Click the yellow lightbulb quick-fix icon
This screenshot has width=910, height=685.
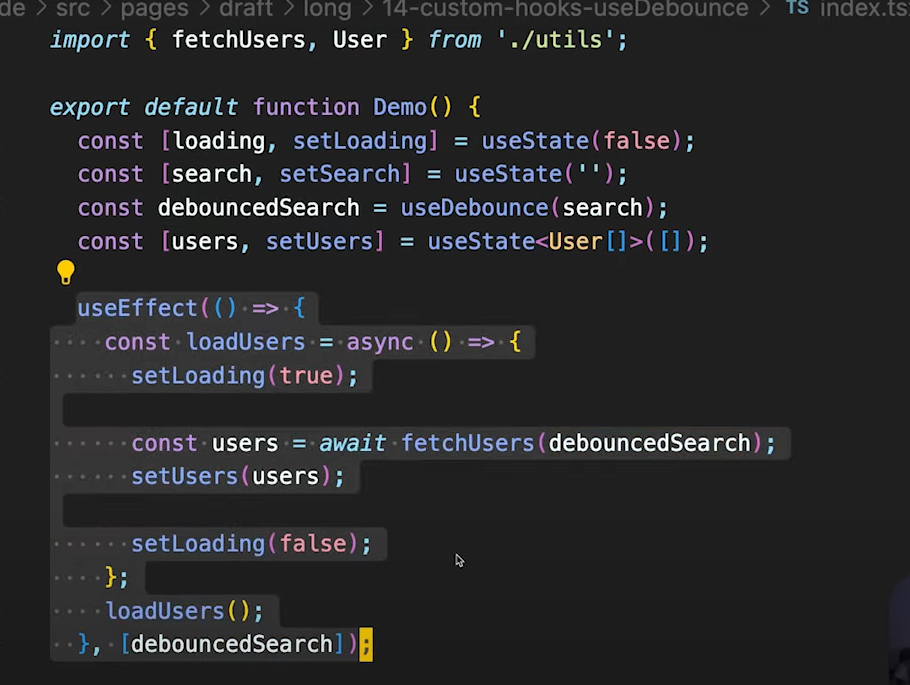pos(66,272)
